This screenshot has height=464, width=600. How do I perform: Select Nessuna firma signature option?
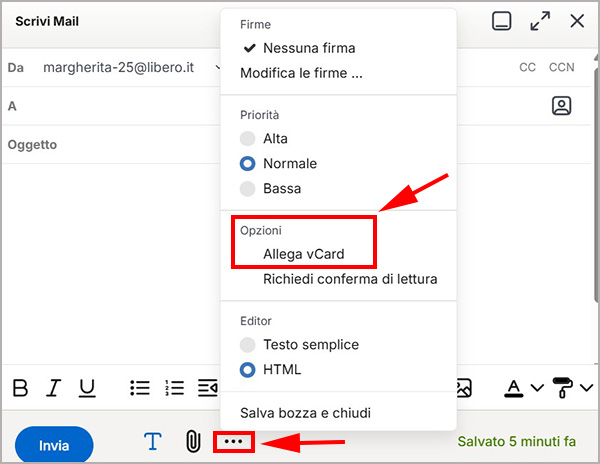[x=299, y=48]
